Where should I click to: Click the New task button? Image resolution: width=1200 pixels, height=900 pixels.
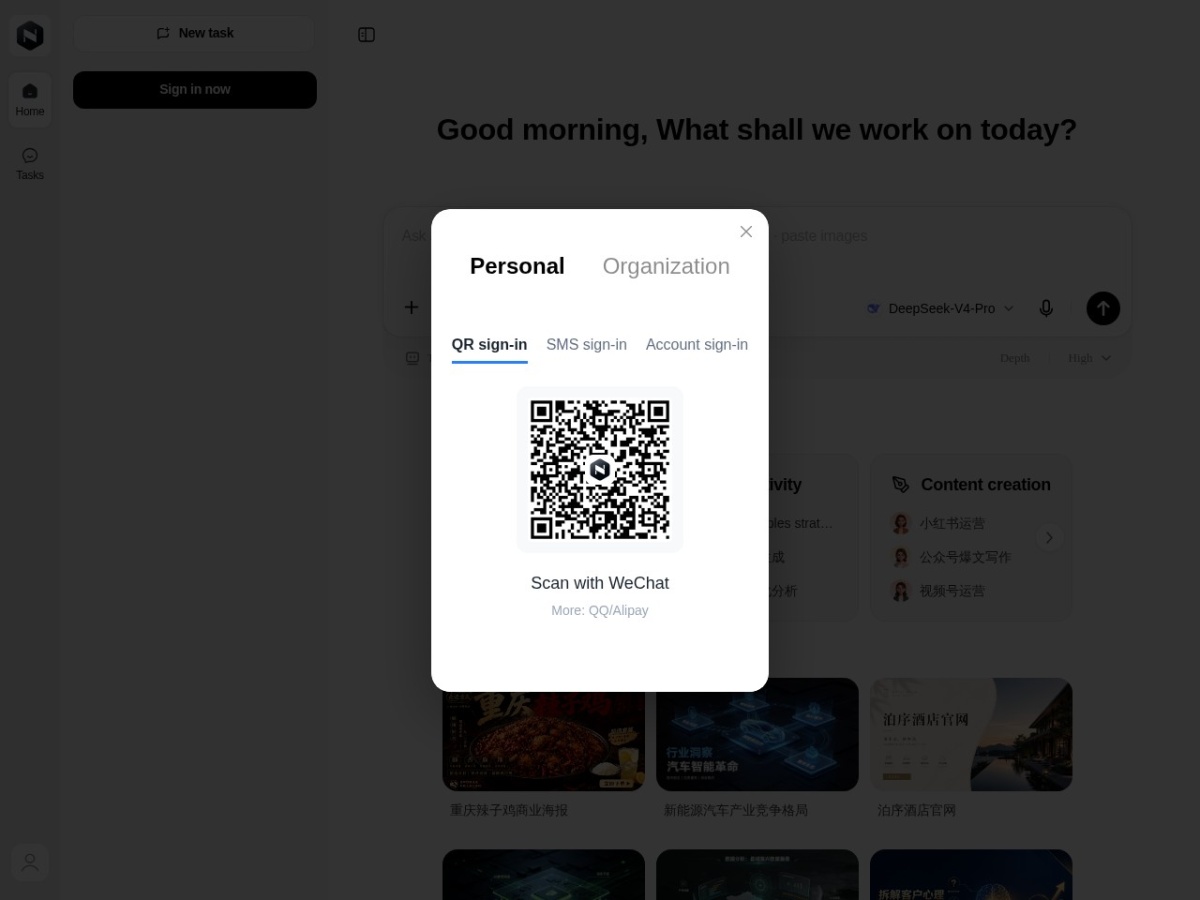195,33
